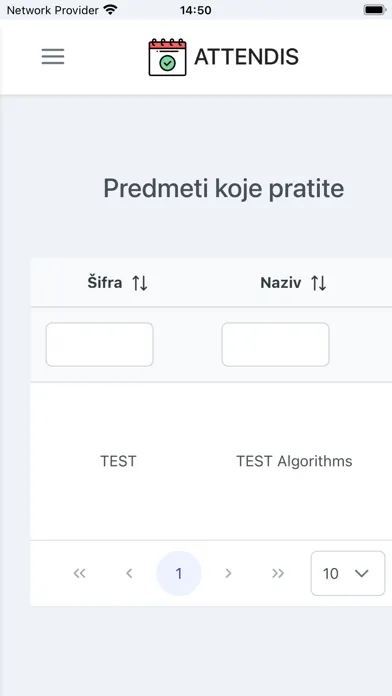Viewport: 392px width, 696px height.
Task: Sort by Naziv using its arrows icon
Action: click(x=318, y=283)
